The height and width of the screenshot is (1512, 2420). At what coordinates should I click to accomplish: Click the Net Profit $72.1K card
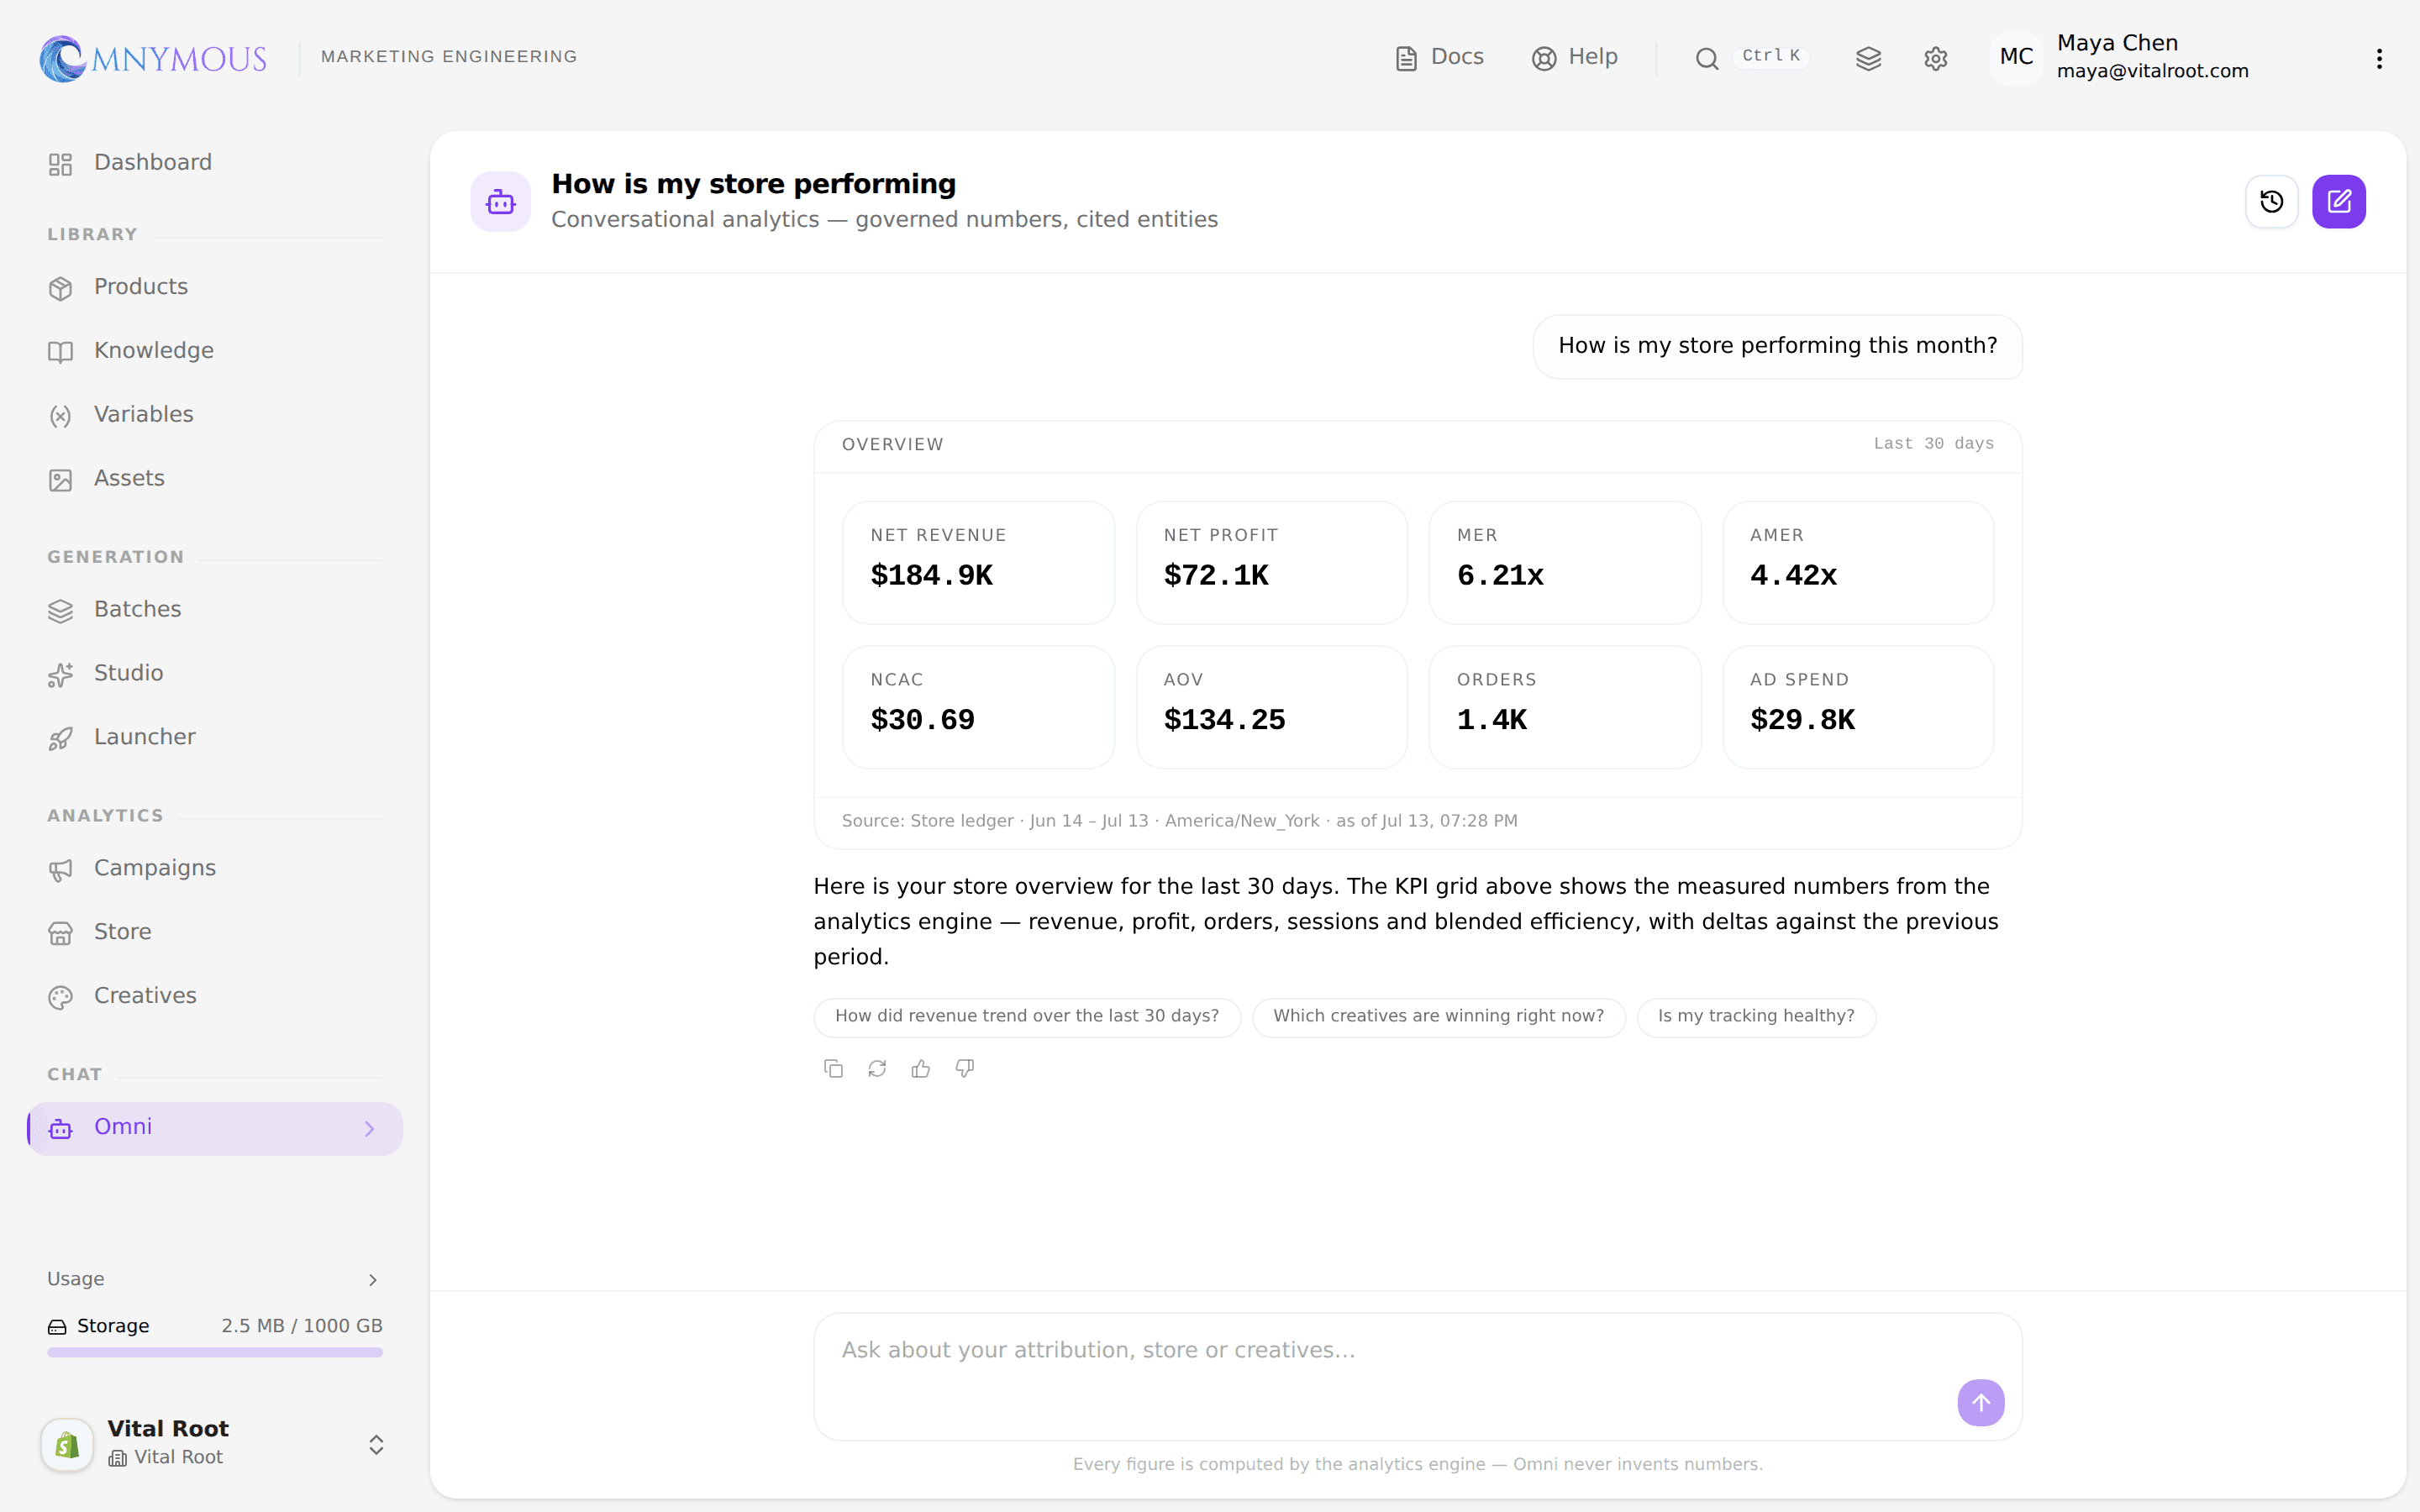[x=1271, y=563]
